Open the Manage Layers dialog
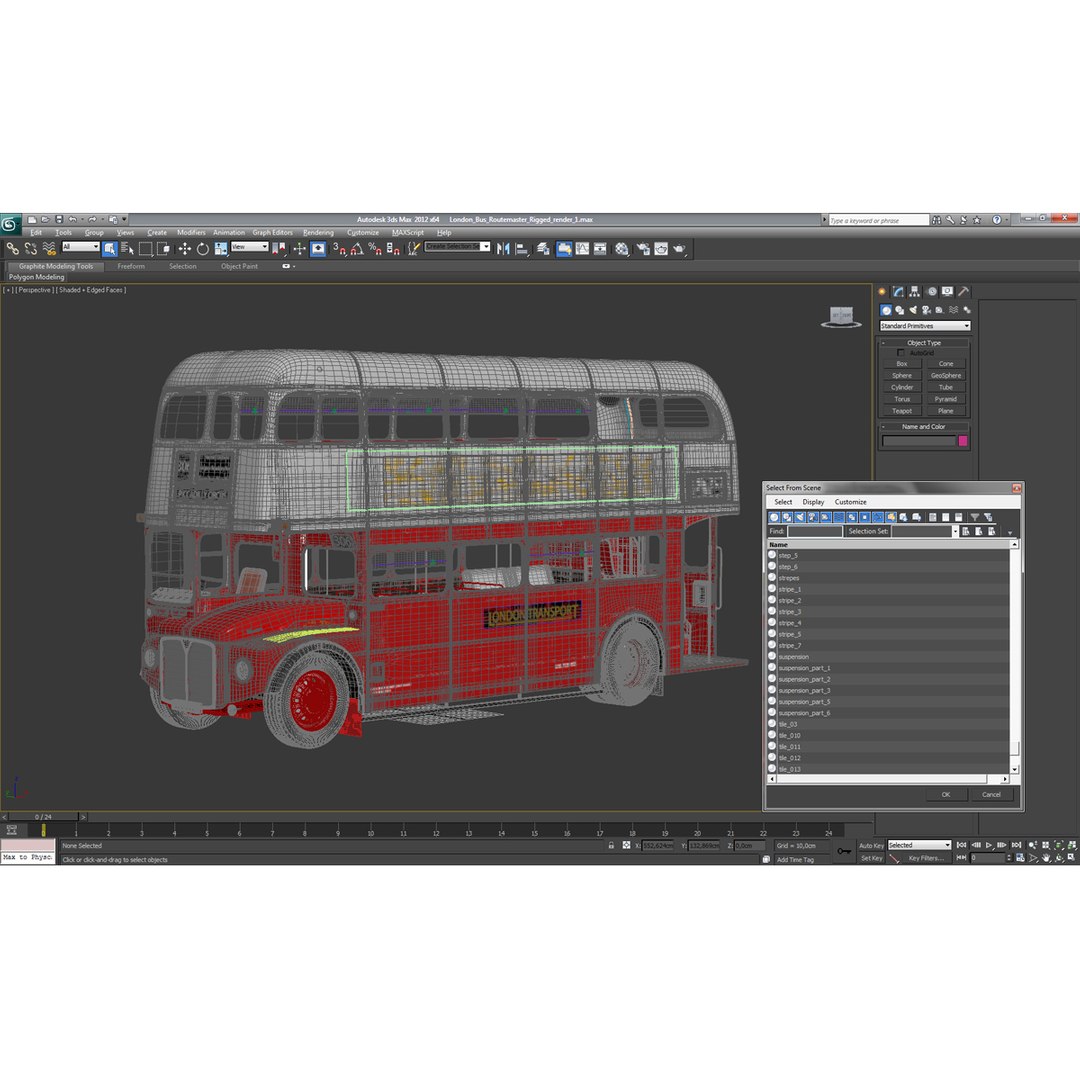The image size is (1080, 1080). (543, 249)
